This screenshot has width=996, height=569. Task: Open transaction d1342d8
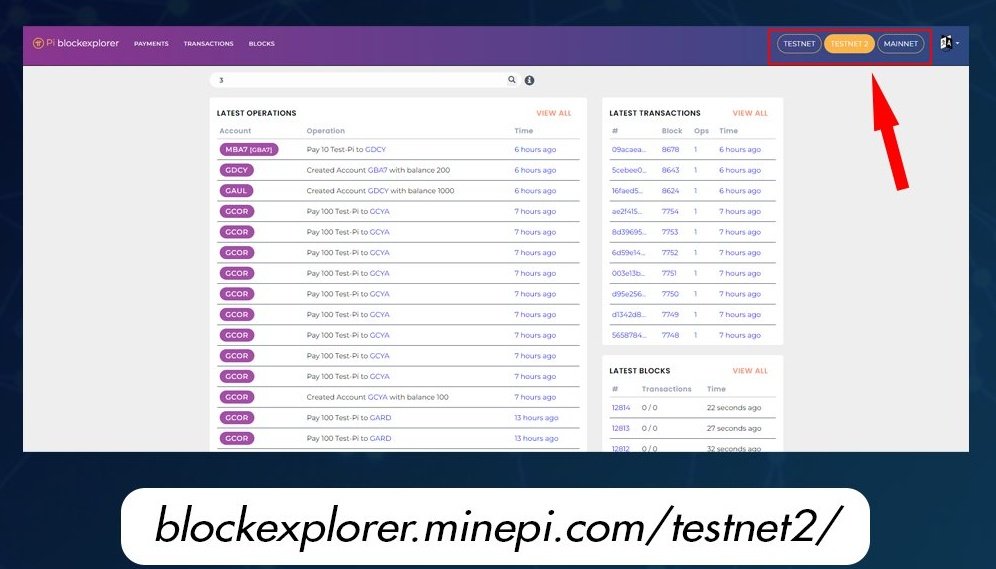click(629, 314)
